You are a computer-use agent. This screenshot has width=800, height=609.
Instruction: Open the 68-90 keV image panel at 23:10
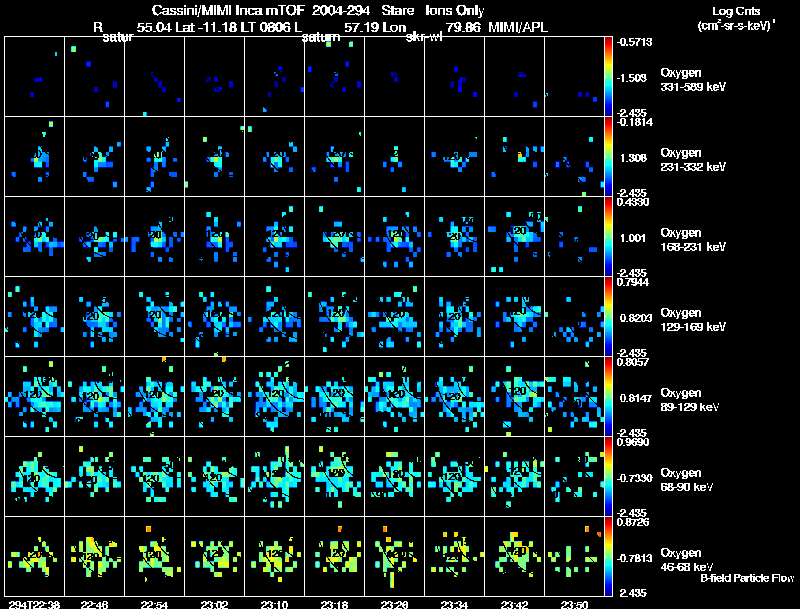pos(274,477)
